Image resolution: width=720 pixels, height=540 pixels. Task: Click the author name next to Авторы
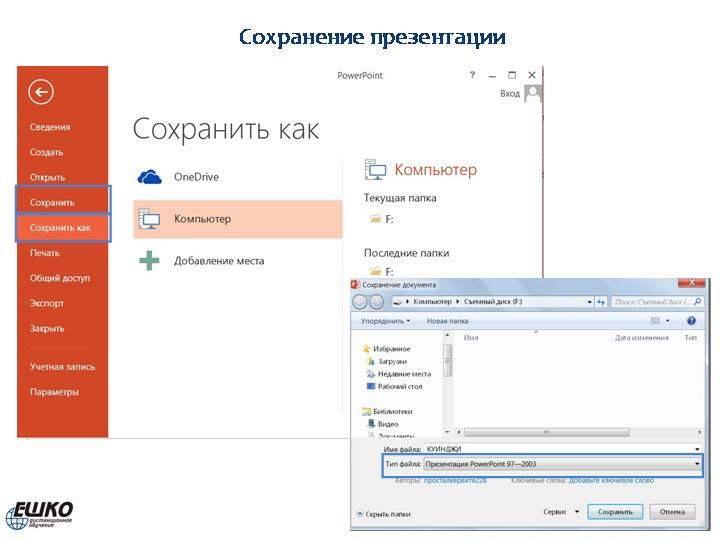[x=455, y=480]
